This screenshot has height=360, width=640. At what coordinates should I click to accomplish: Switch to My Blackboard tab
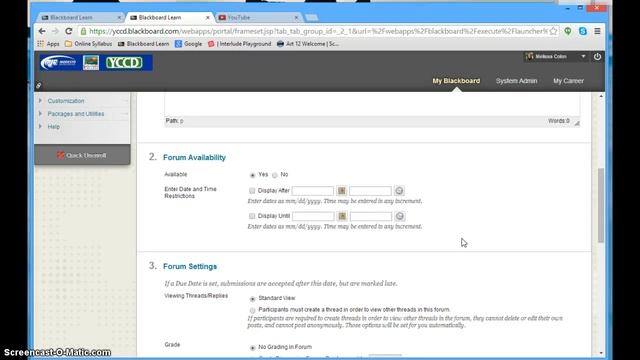coord(456,81)
